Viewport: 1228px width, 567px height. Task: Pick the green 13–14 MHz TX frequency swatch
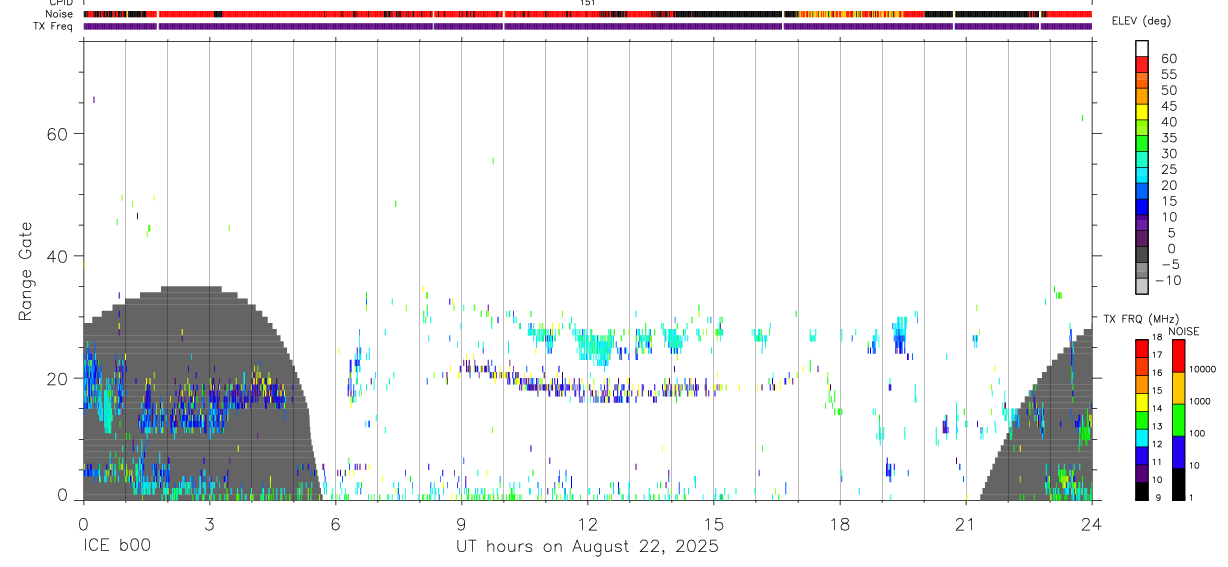(1142, 419)
